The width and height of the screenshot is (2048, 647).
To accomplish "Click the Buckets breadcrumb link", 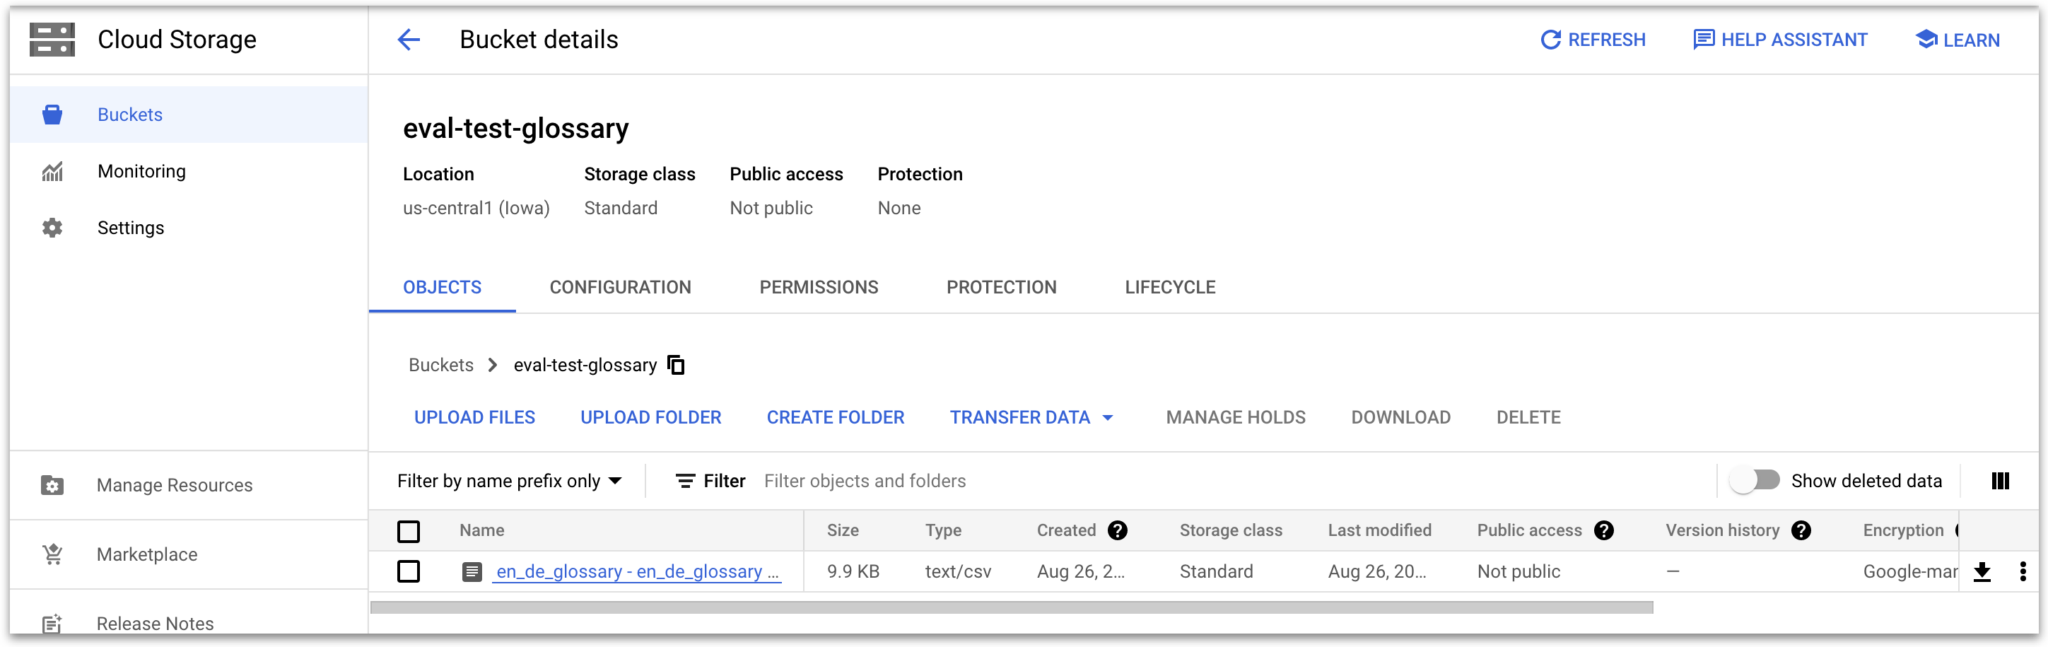I will pyautogui.click(x=441, y=365).
